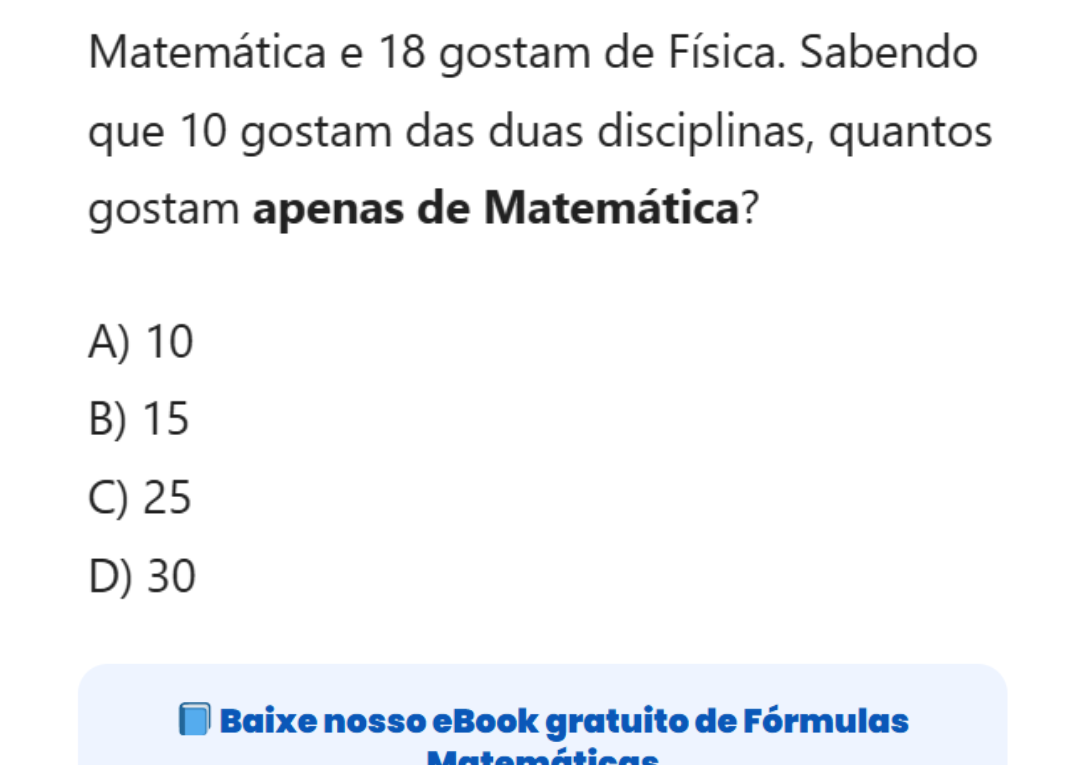Click the bold phrase "apenas de Matemática"

[x=495, y=209]
